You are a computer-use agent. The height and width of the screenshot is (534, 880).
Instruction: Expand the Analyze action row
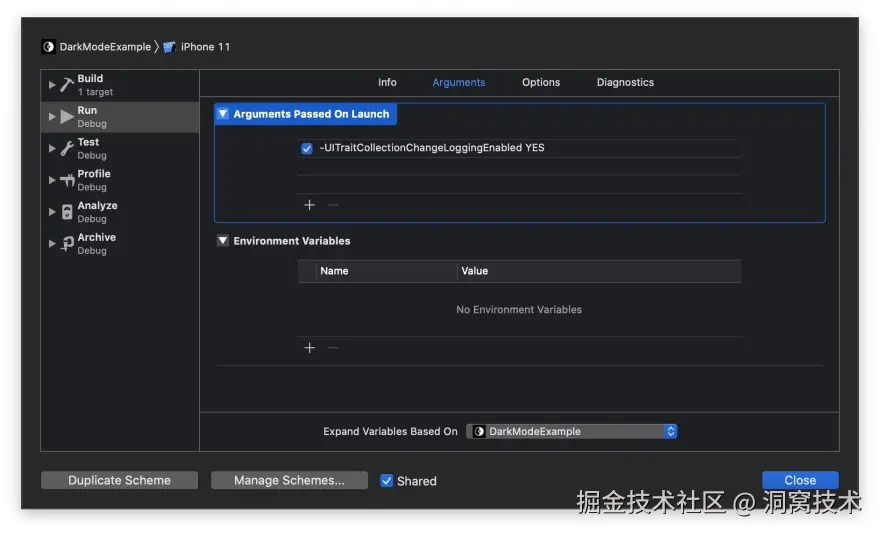pos(52,212)
